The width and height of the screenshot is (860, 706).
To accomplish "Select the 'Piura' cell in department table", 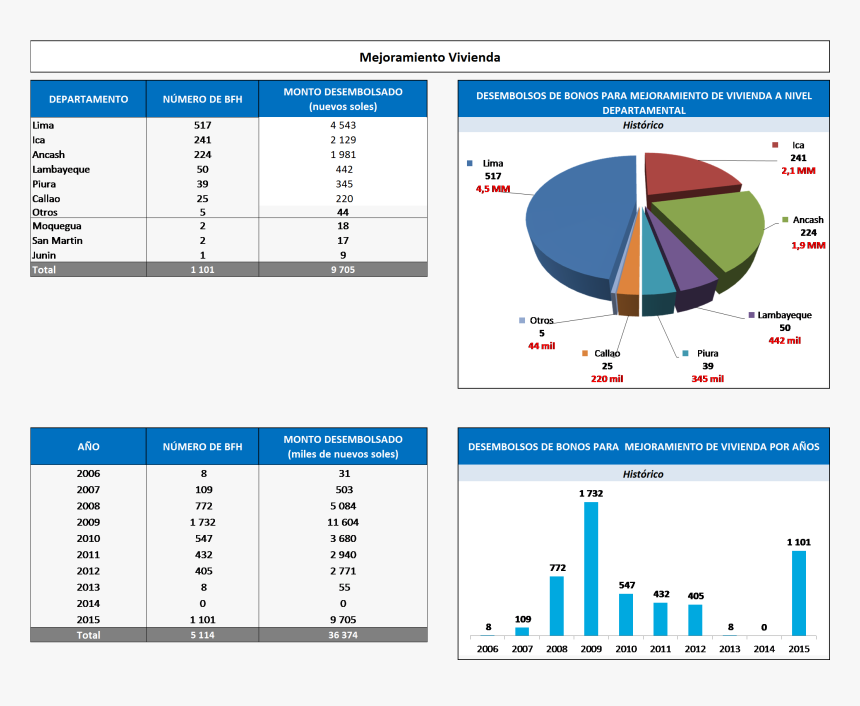I will click(88, 184).
